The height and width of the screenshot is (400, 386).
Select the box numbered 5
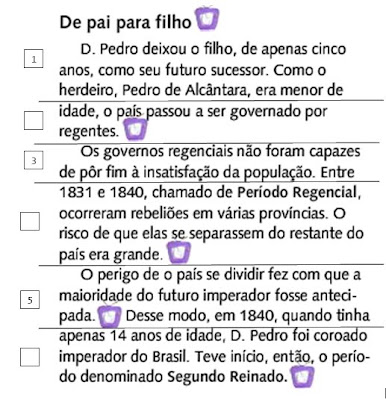point(30,300)
